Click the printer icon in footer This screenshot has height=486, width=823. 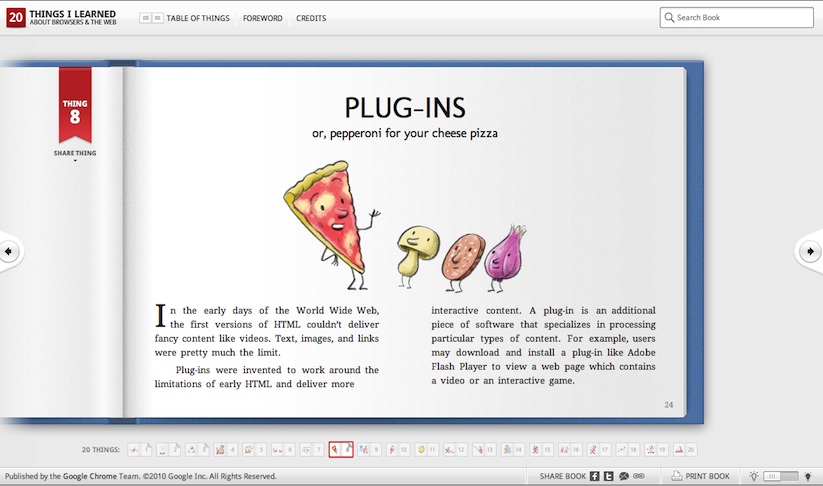click(x=676, y=476)
